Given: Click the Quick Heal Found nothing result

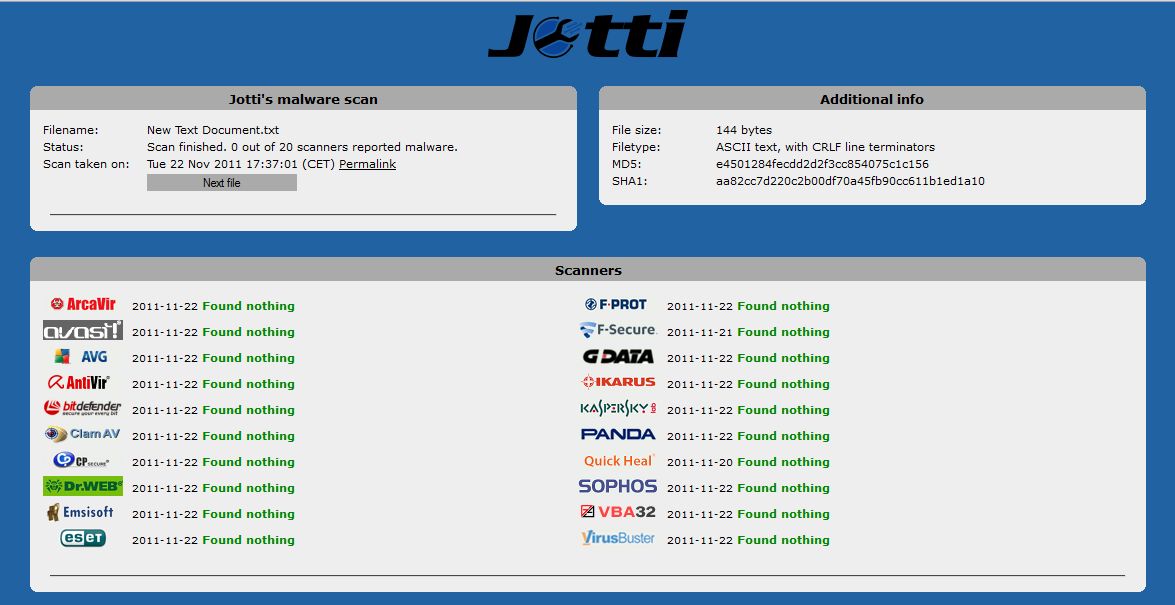Looking at the screenshot, I should pos(783,462).
